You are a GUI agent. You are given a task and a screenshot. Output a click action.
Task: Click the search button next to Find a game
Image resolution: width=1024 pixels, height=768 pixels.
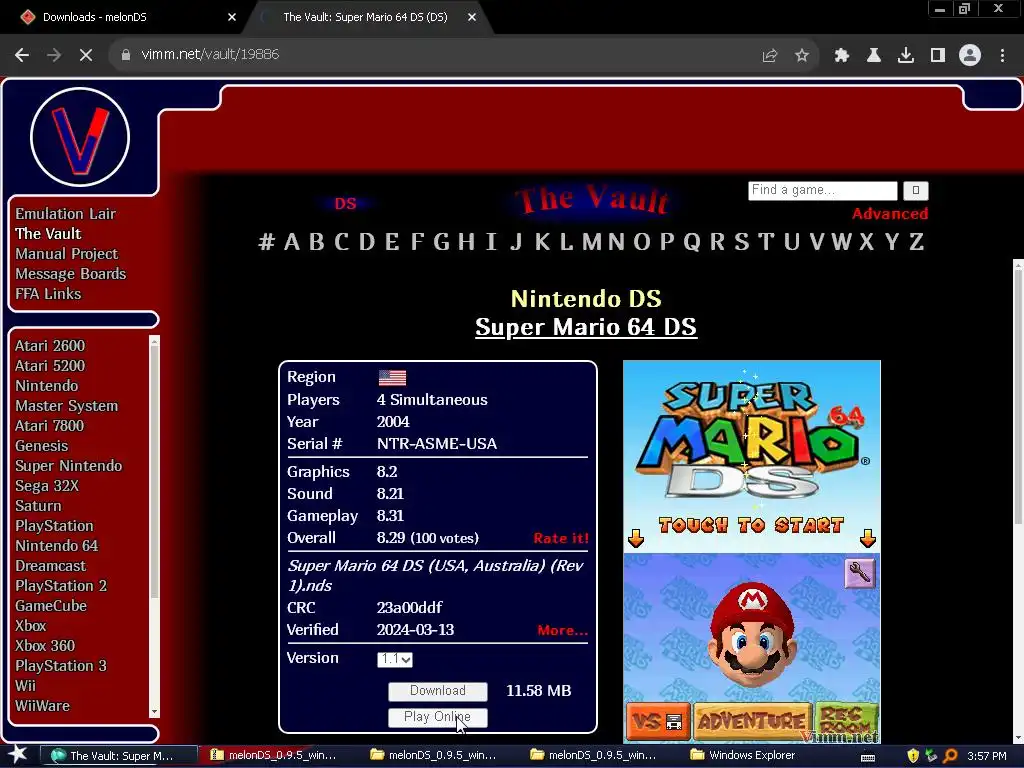916,190
